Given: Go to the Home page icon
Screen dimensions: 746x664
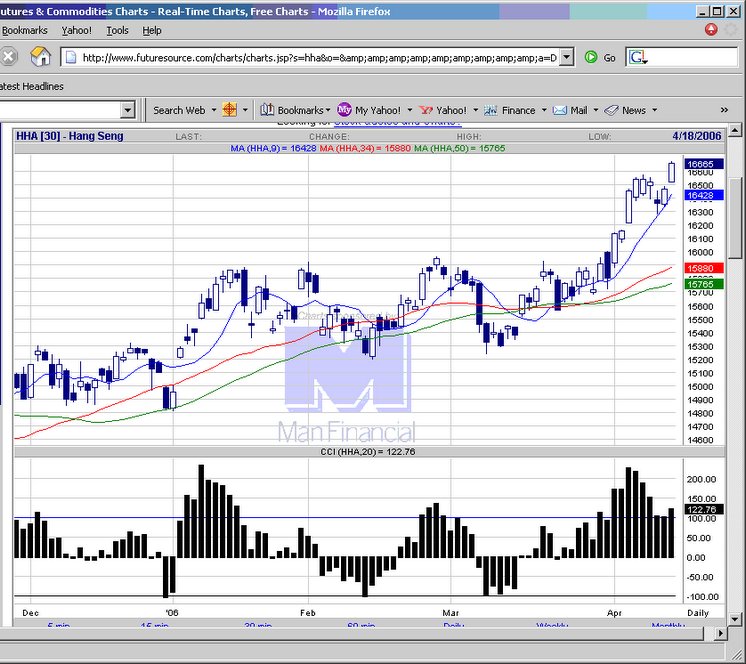Looking at the screenshot, I should point(40,57).
